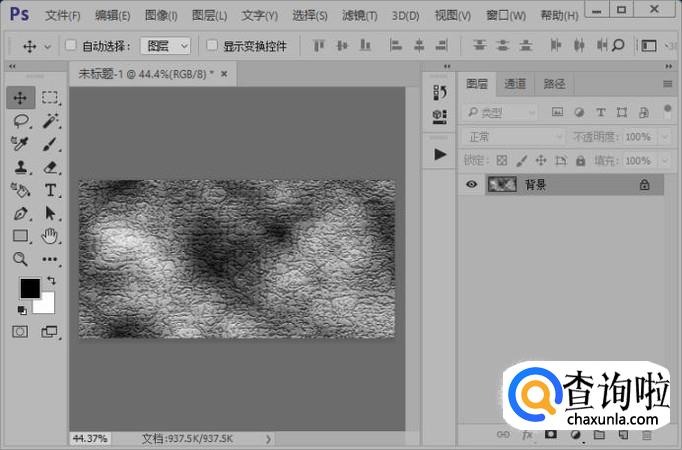Image resolution: width=682 pixels, height=450 pixels.
Task: Select the Rectangular Marquee tool
Action: (x=50, y=97)
